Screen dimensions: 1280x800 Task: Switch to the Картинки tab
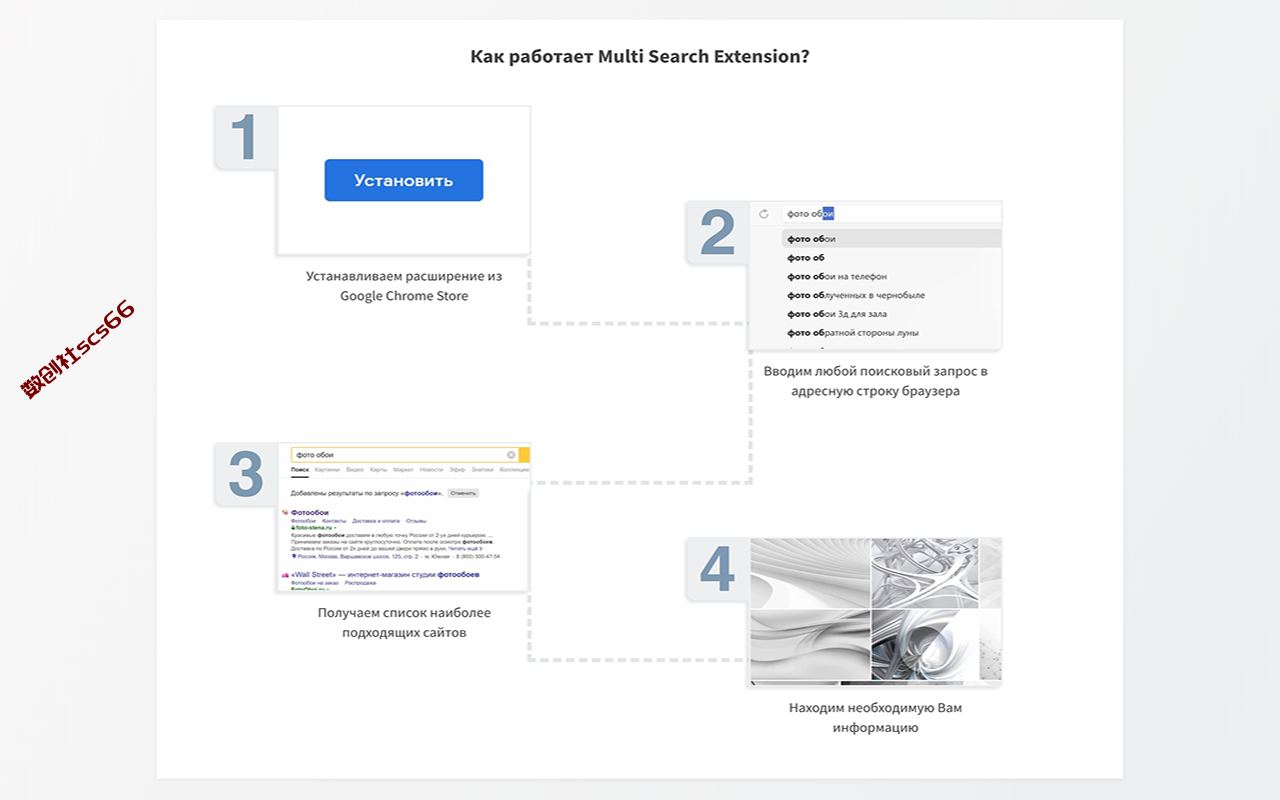(327, 469)
